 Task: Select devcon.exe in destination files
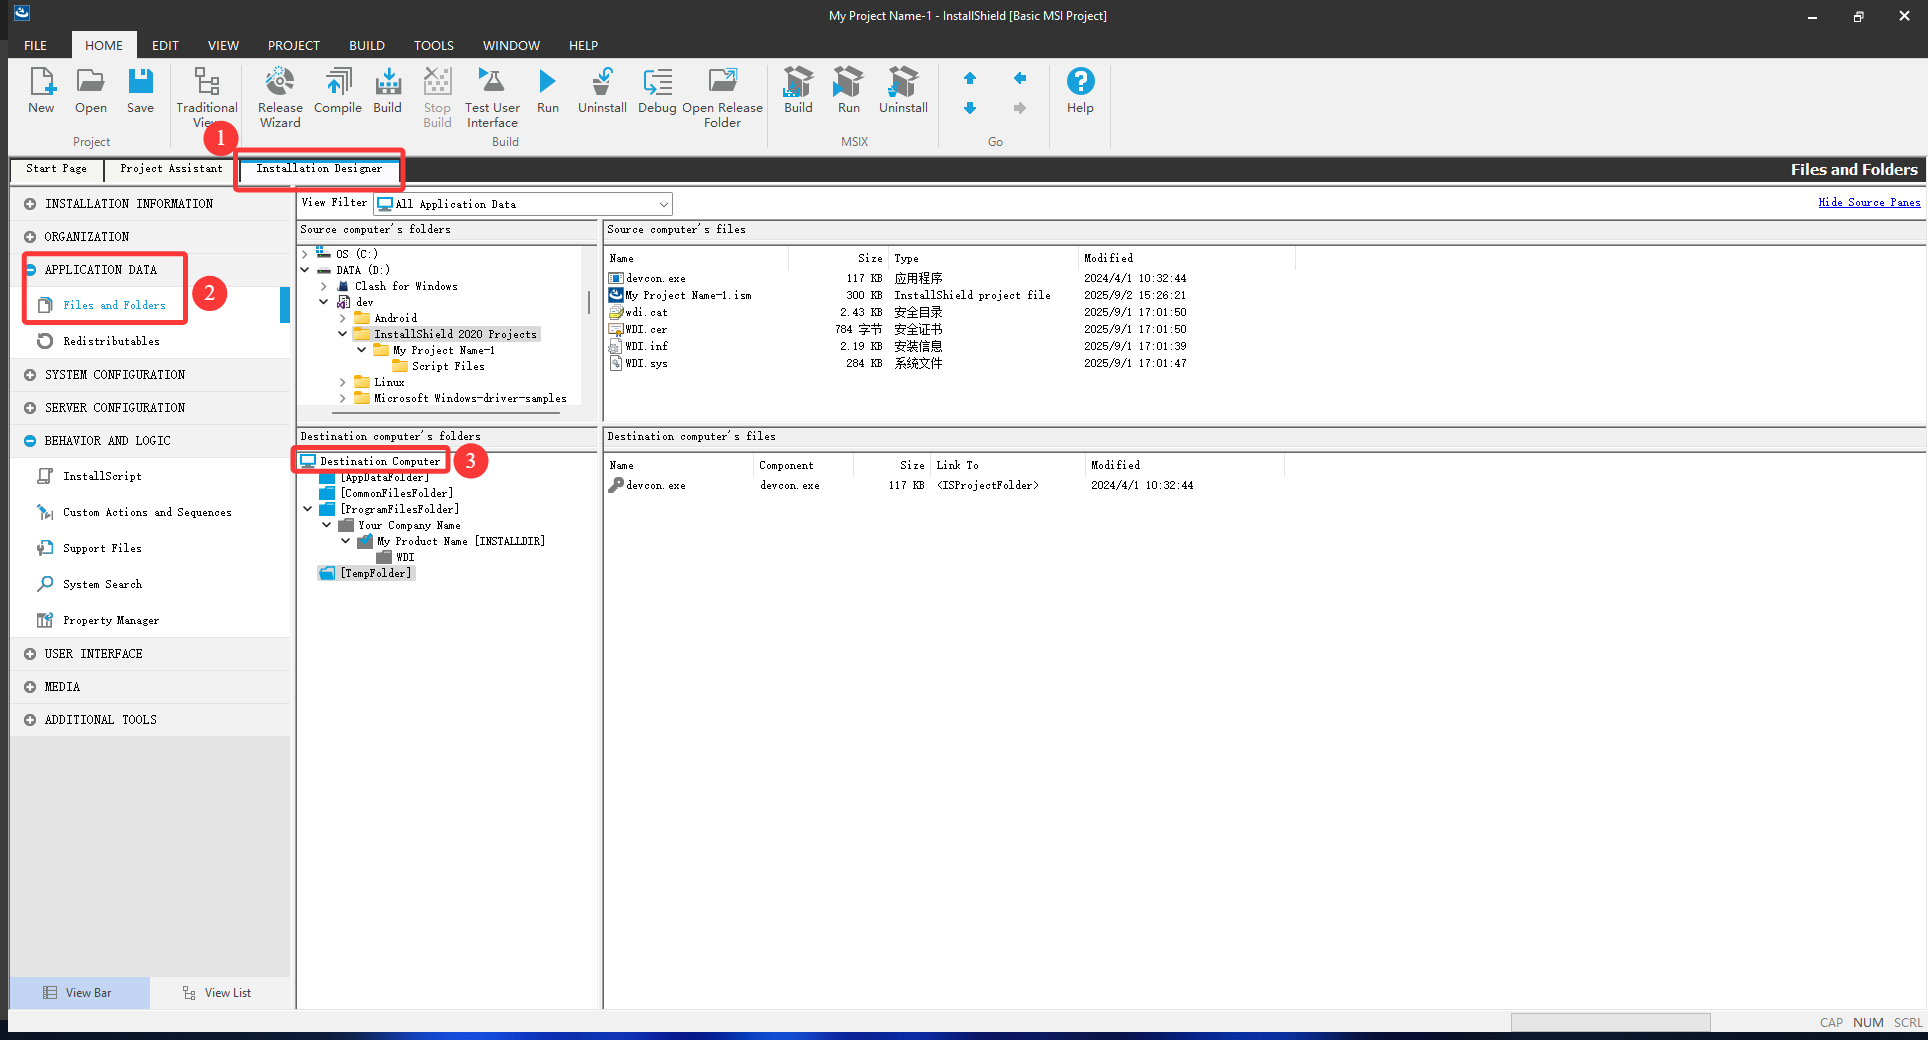coord(655,485)
